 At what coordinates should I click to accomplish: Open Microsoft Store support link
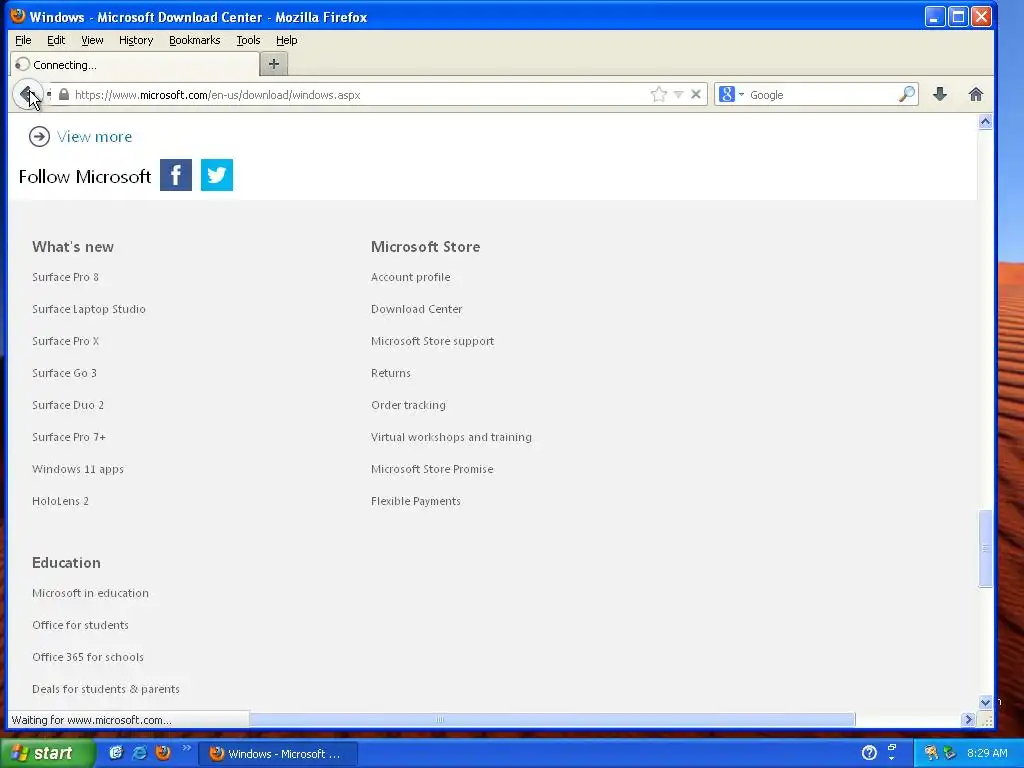point(432,341)
